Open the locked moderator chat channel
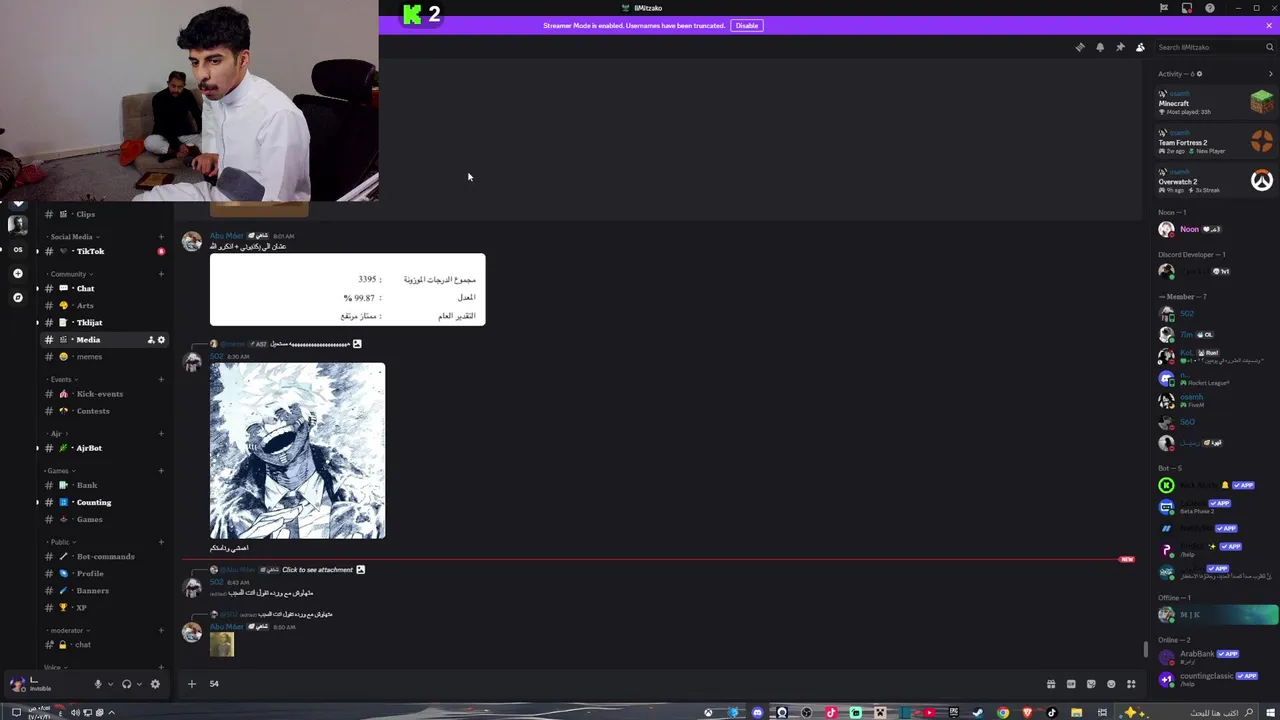 105,644
